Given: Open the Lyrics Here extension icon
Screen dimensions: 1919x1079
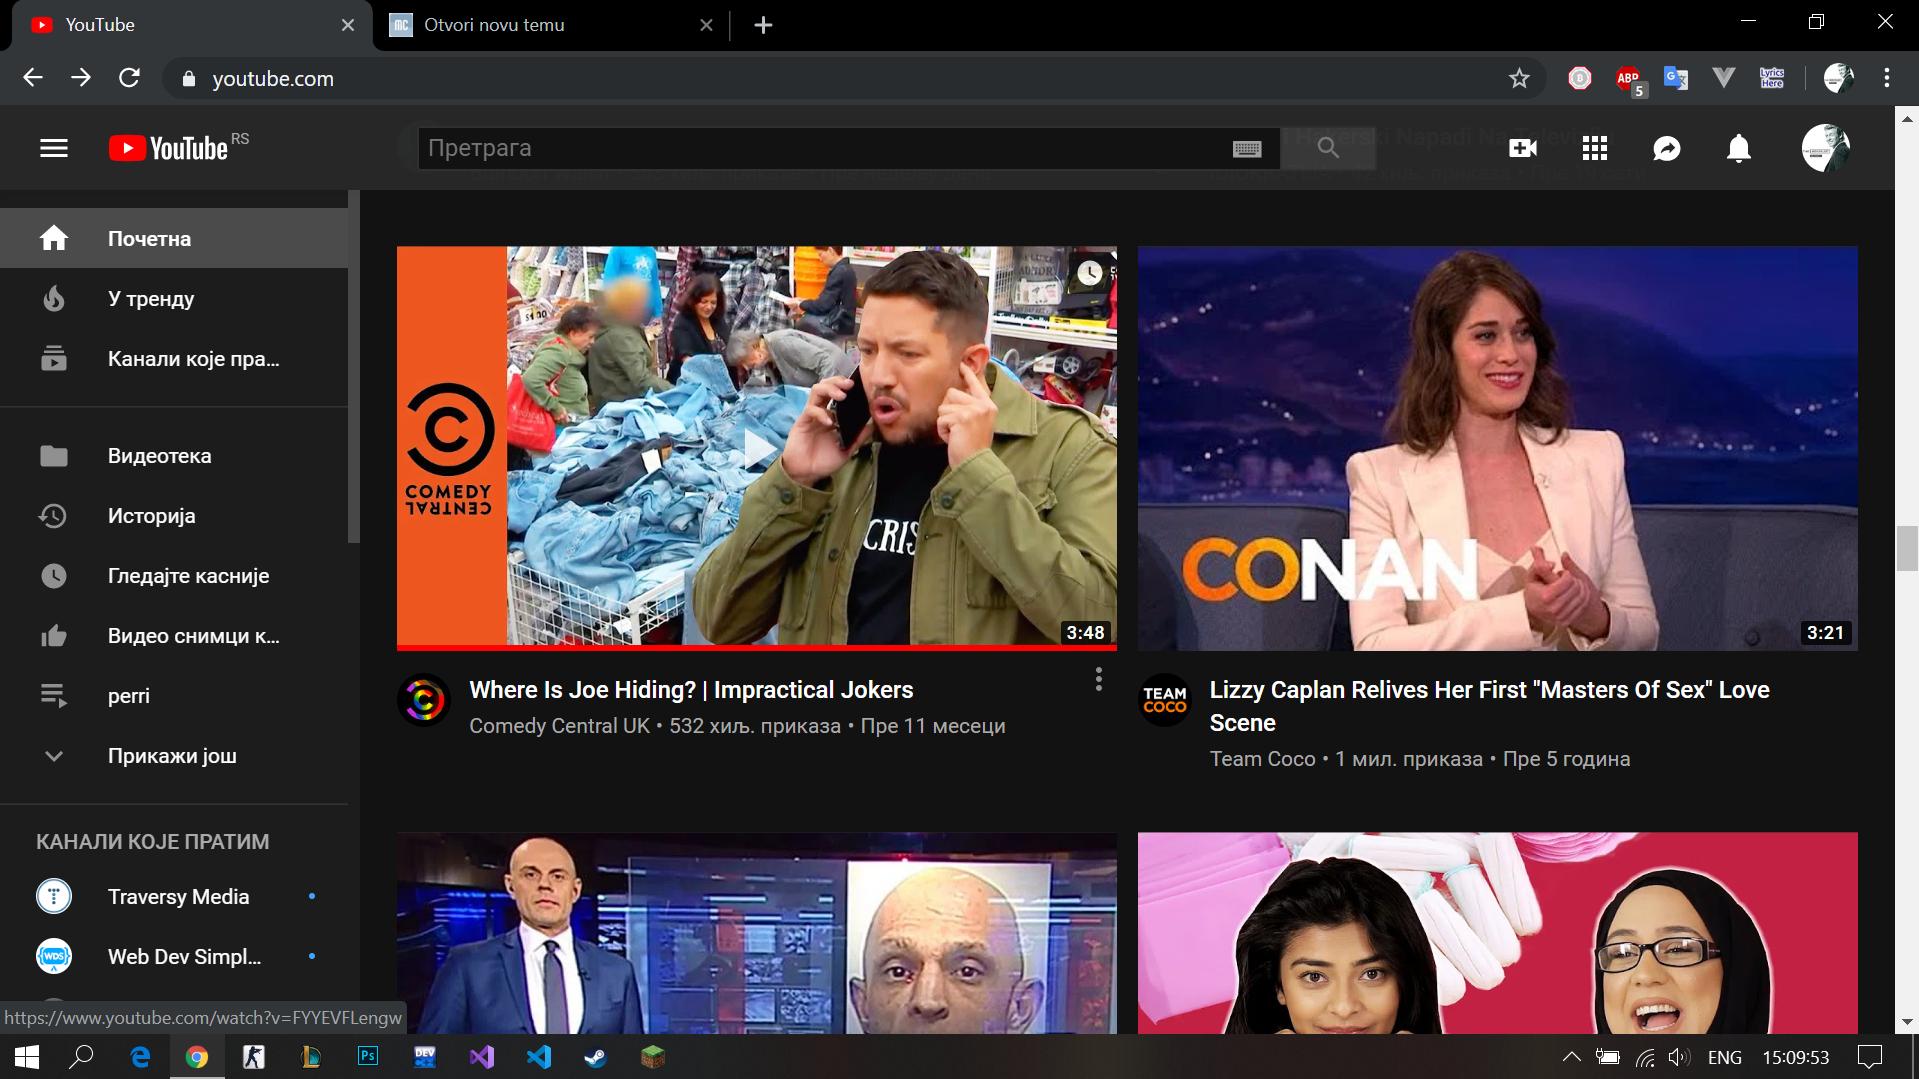Looking at the screenshot, I should tap(1771, 78).
